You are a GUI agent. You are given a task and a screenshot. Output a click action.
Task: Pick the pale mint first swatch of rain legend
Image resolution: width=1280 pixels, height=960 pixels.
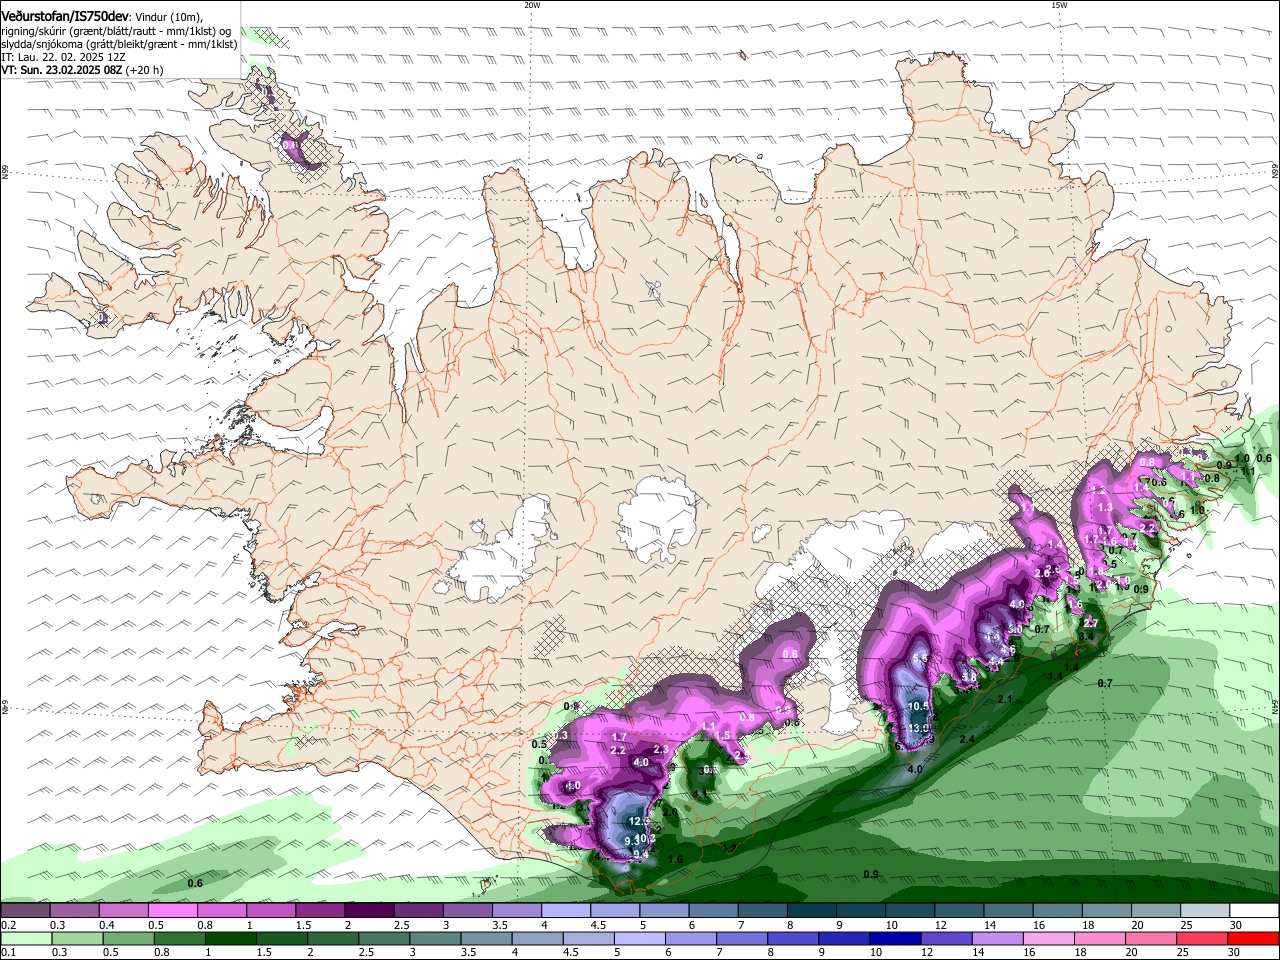tap(26, 939)
